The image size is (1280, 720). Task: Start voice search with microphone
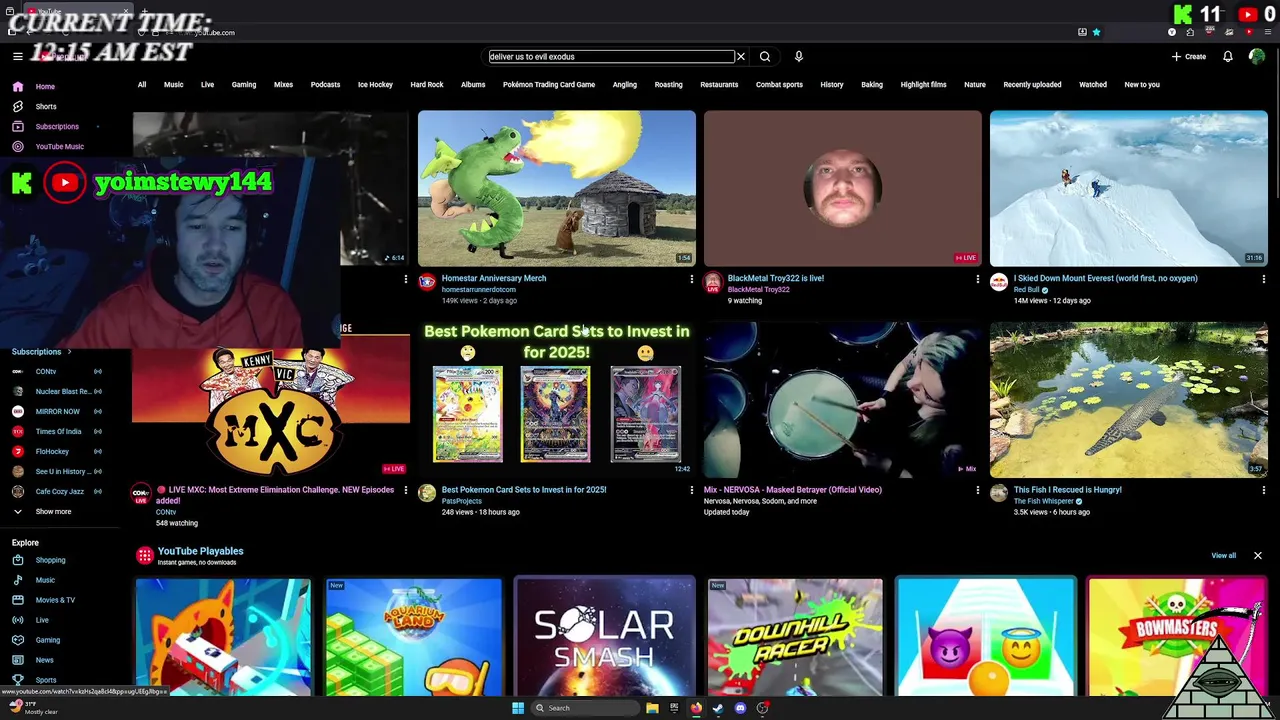pyautogui.click(x=799, y=57)
